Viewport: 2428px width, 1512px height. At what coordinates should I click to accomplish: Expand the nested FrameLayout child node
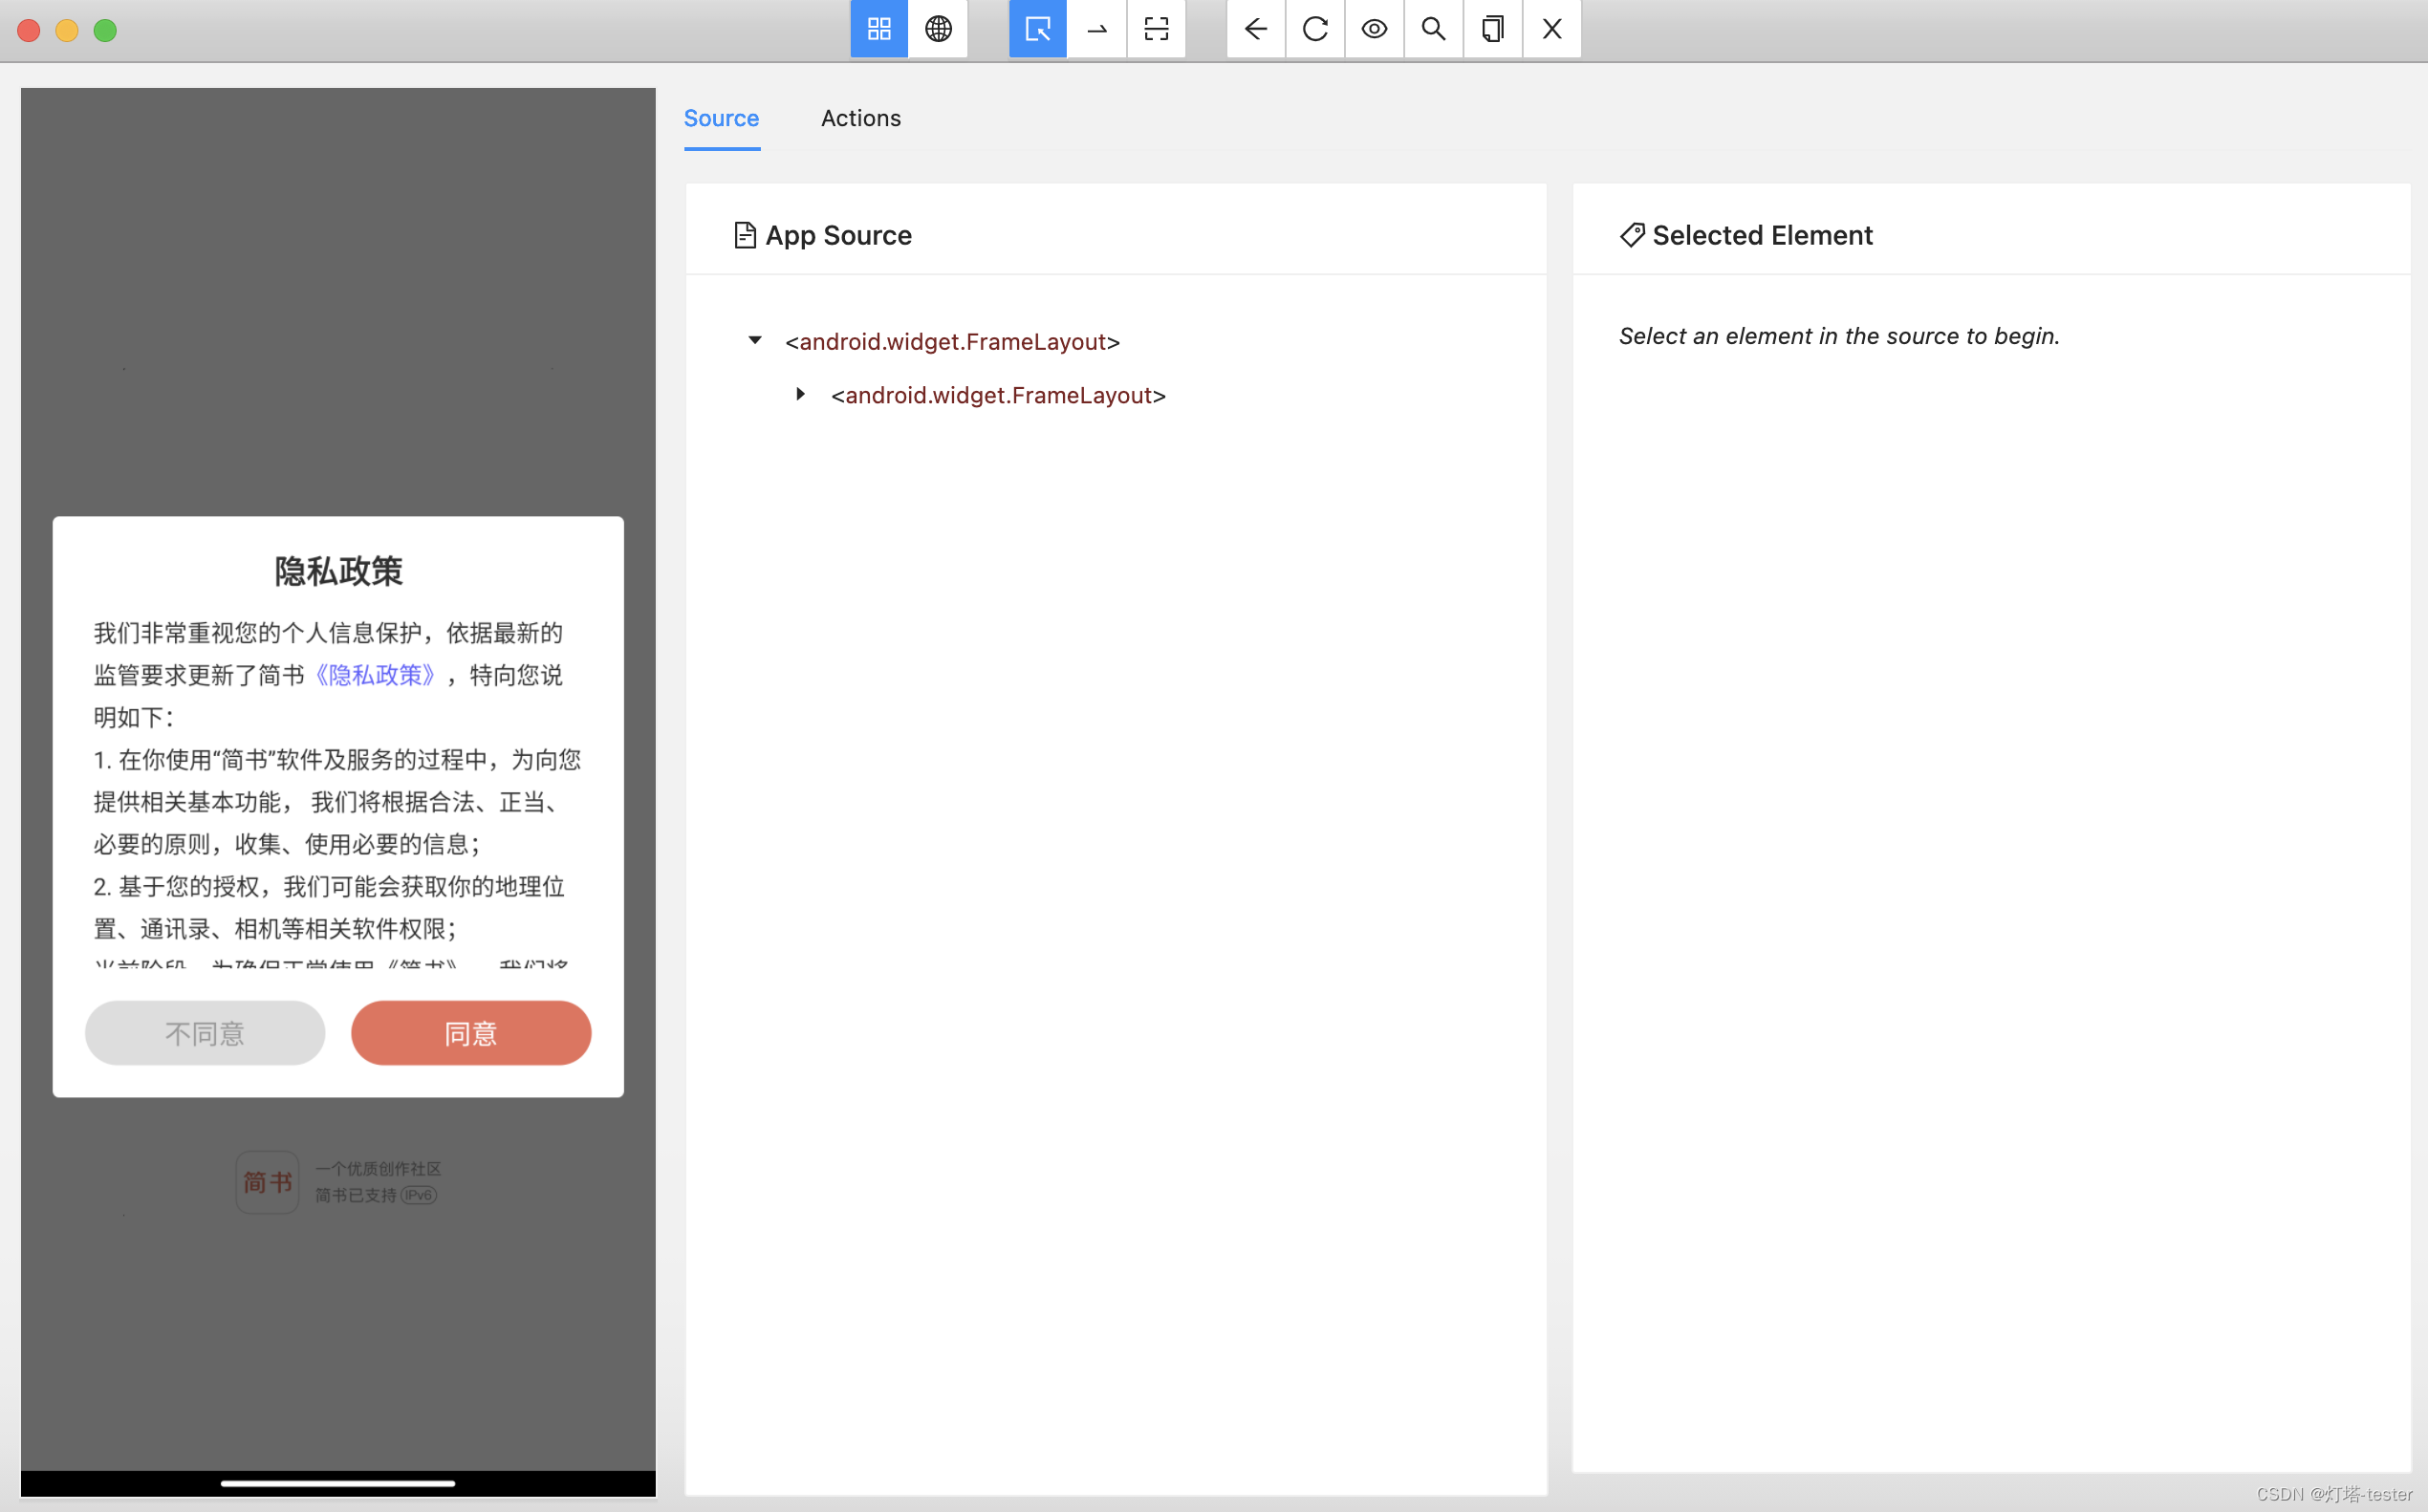coord(800,395)
